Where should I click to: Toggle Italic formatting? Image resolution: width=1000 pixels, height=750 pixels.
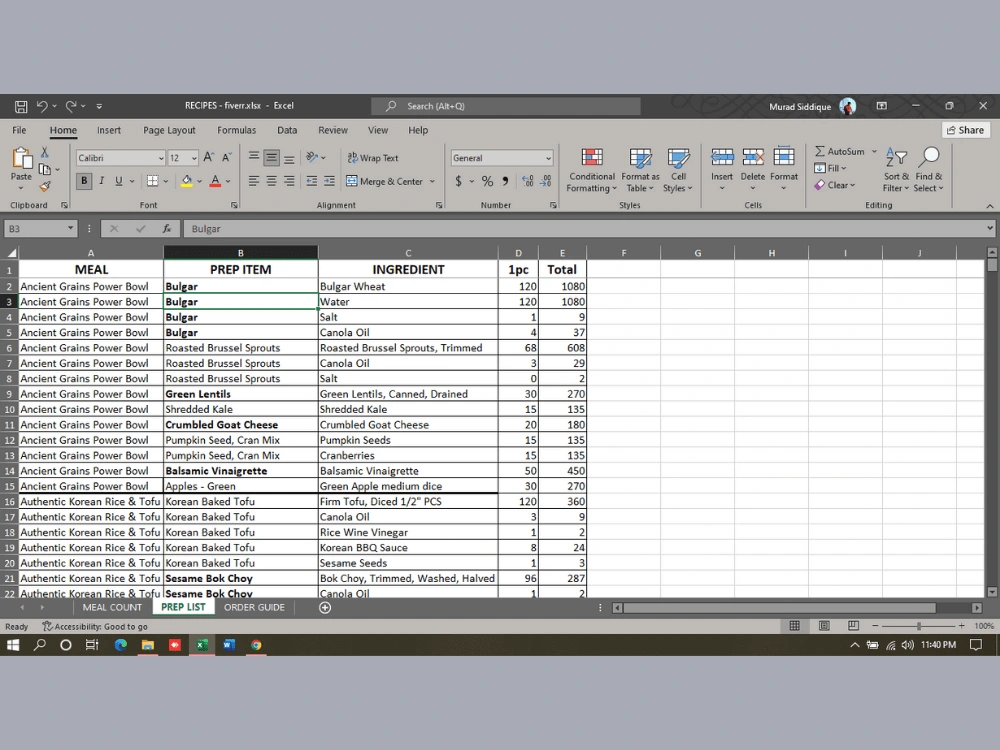click(x=101, y=181)
